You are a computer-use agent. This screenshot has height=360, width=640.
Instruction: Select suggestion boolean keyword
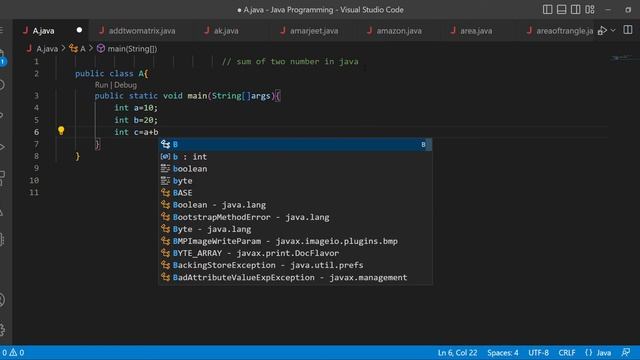[x=295, y=169]
